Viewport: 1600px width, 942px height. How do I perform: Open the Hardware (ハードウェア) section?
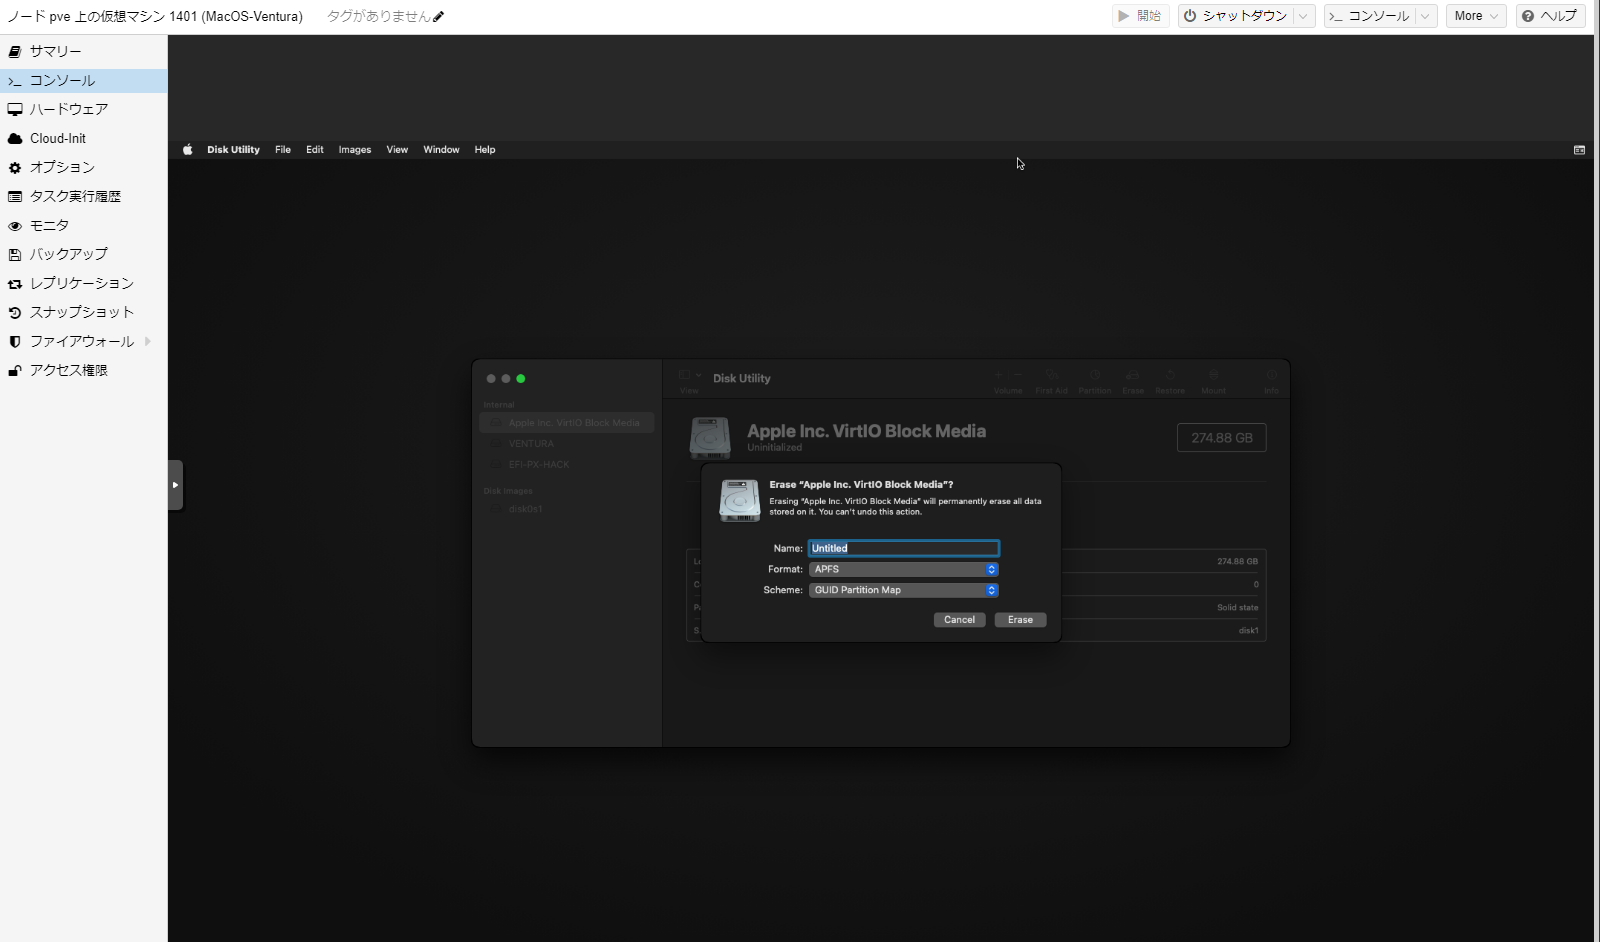tap(68, 109)
